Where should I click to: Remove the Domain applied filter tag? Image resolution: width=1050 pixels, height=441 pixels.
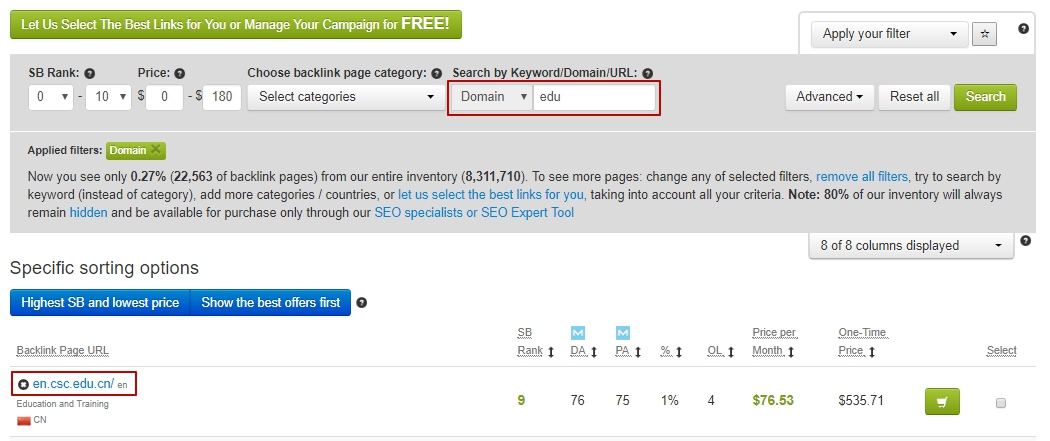(x=155, y=150)
